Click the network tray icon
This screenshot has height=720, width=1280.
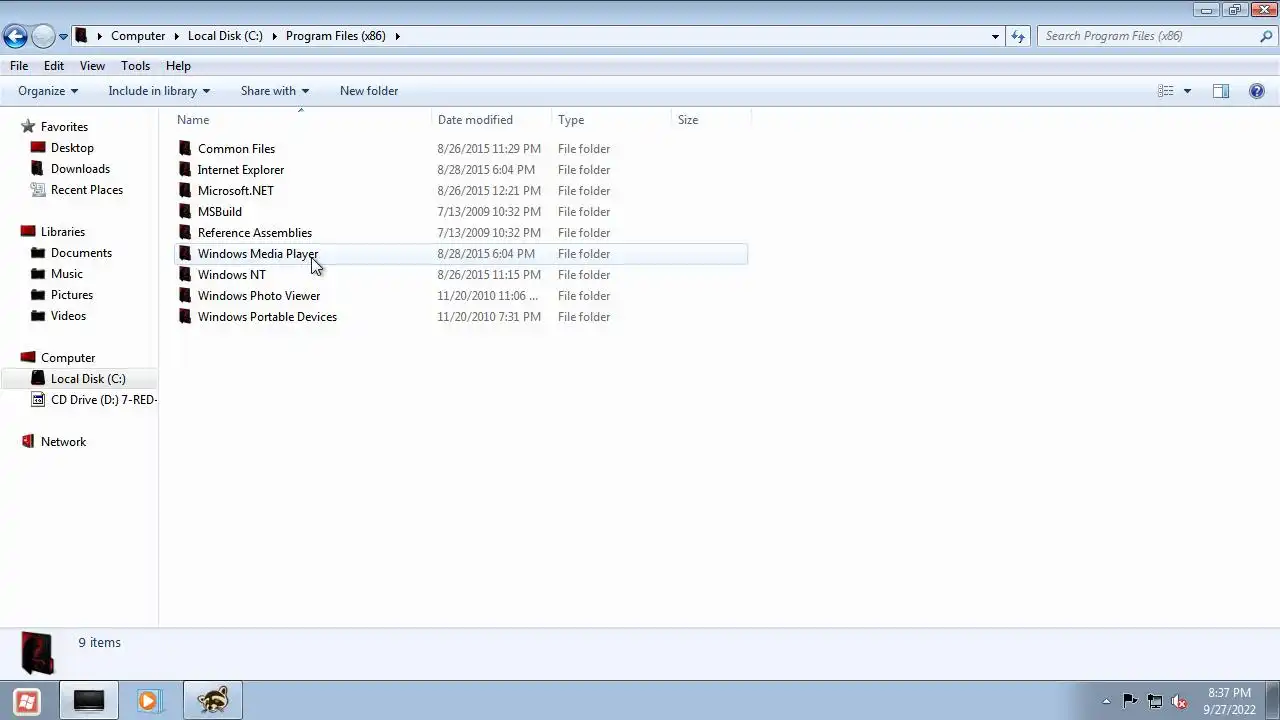point(1155,701)
